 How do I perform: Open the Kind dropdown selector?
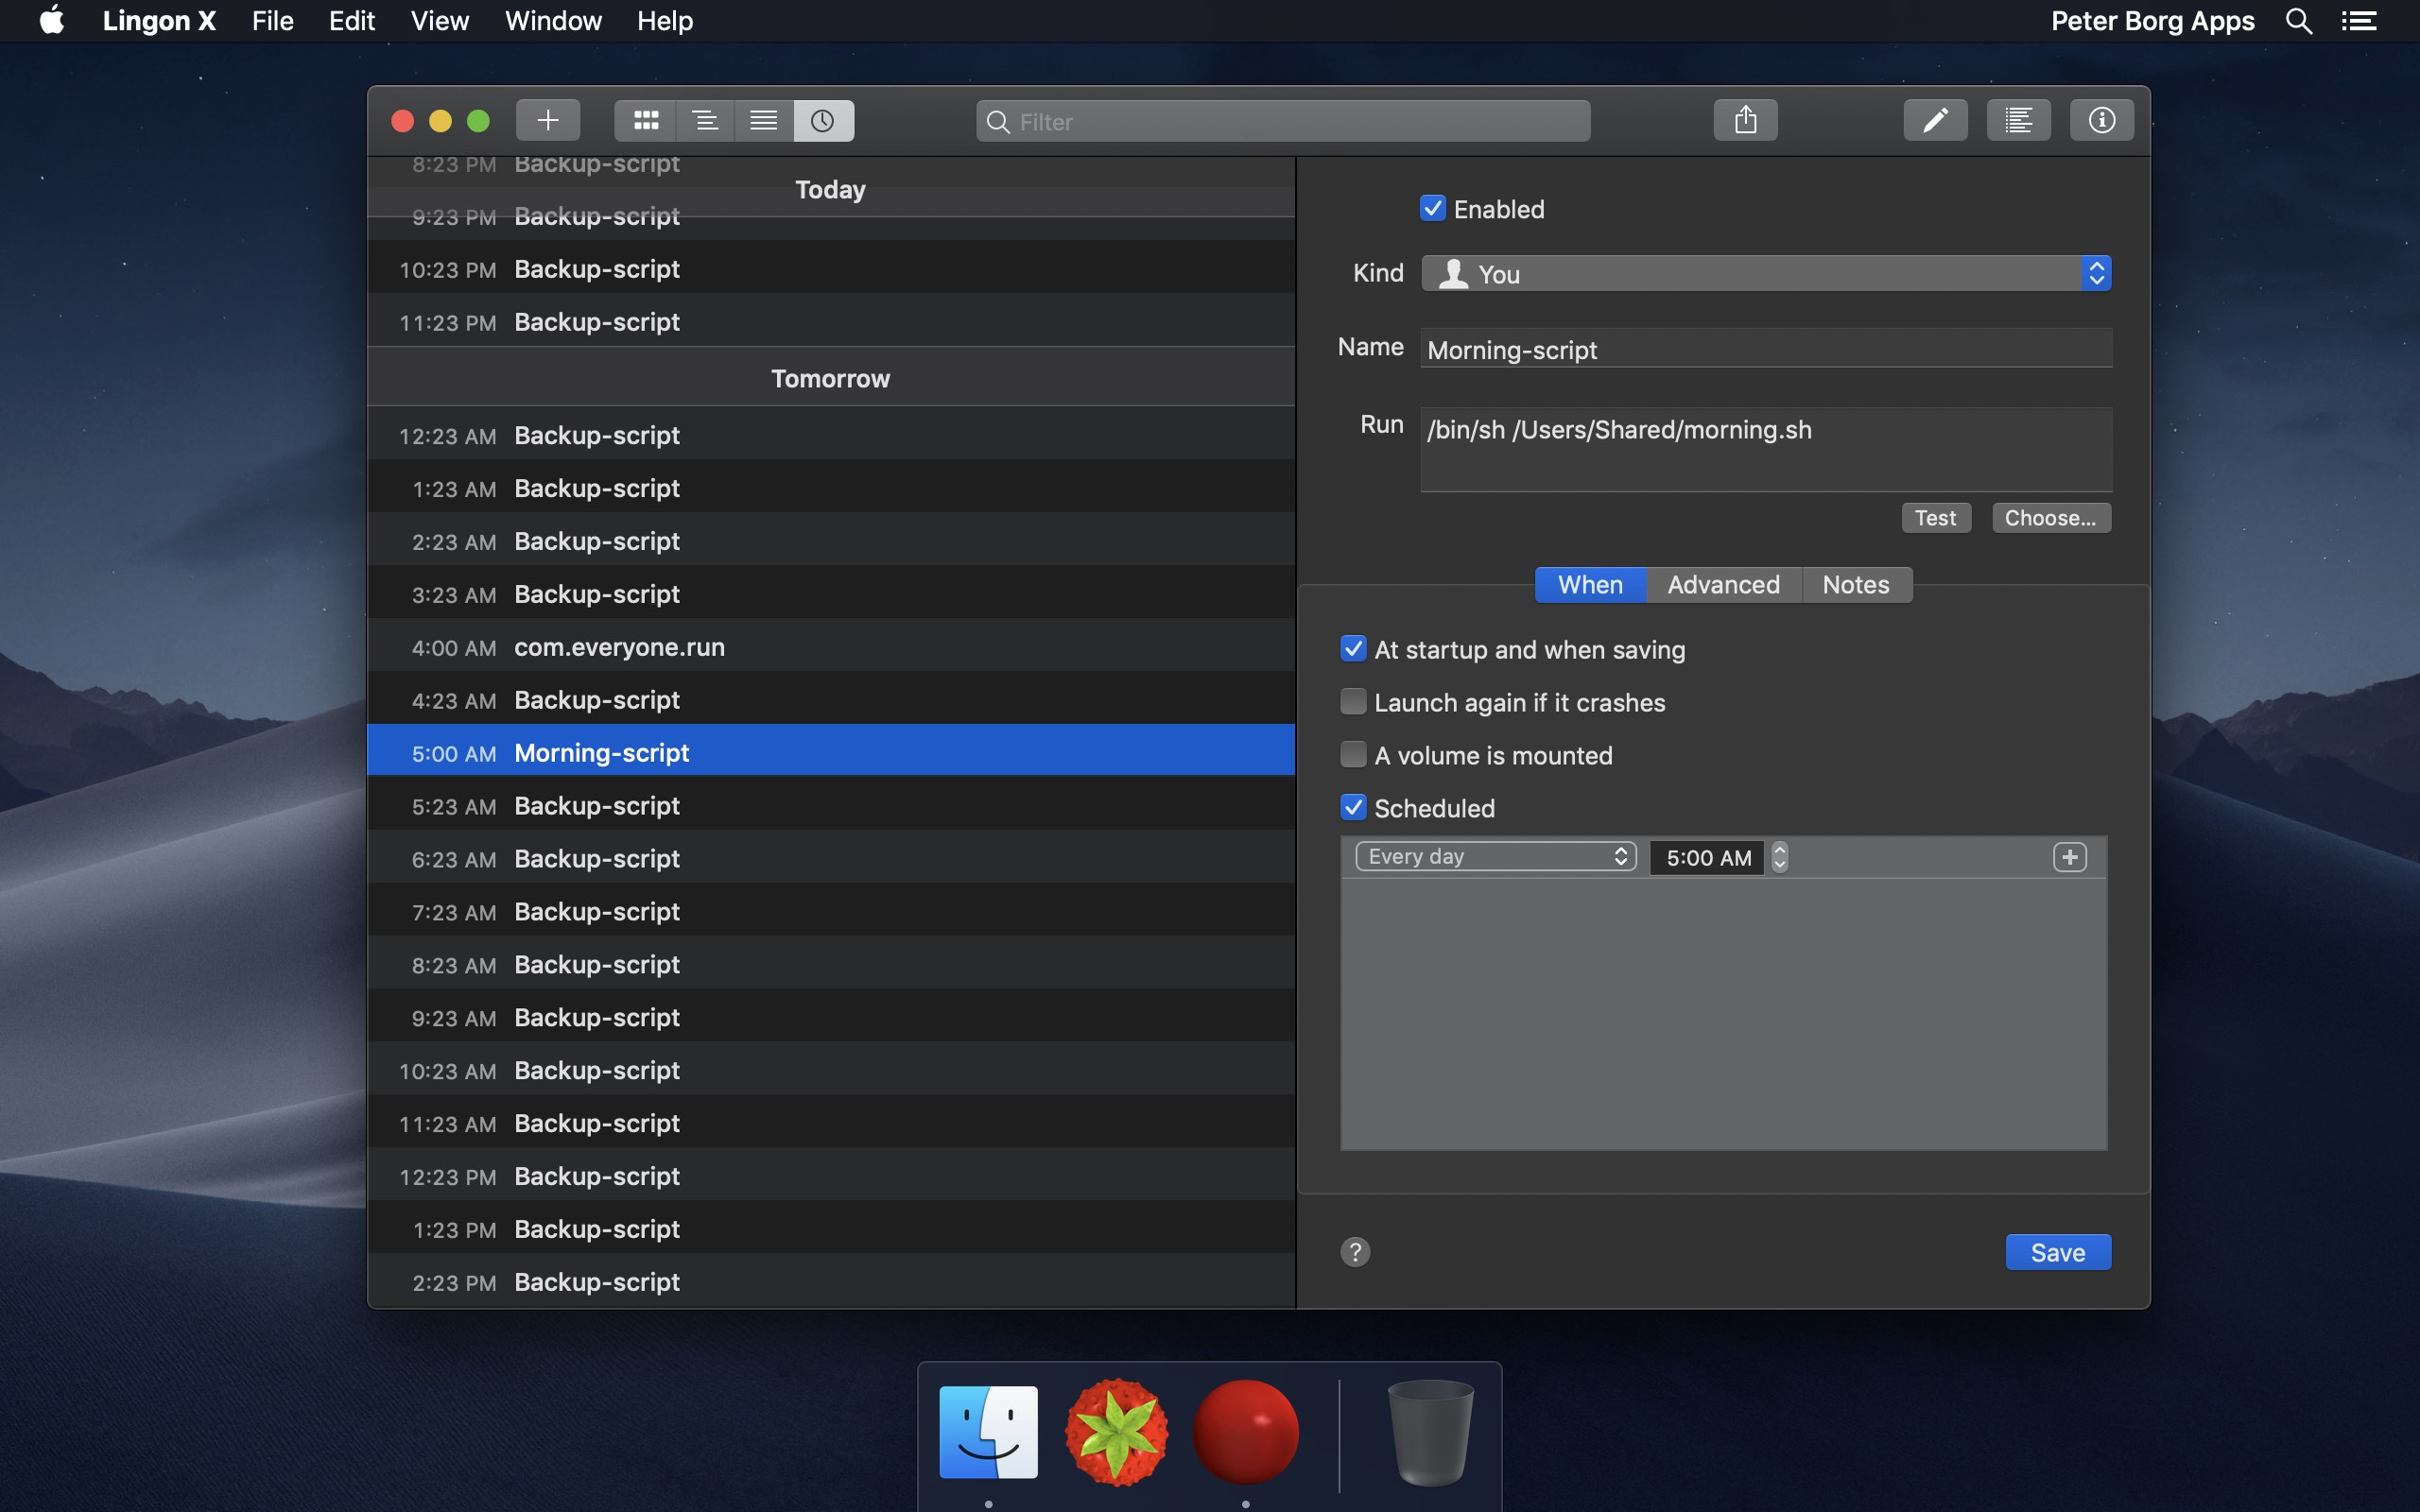[x=1765, y=273]
